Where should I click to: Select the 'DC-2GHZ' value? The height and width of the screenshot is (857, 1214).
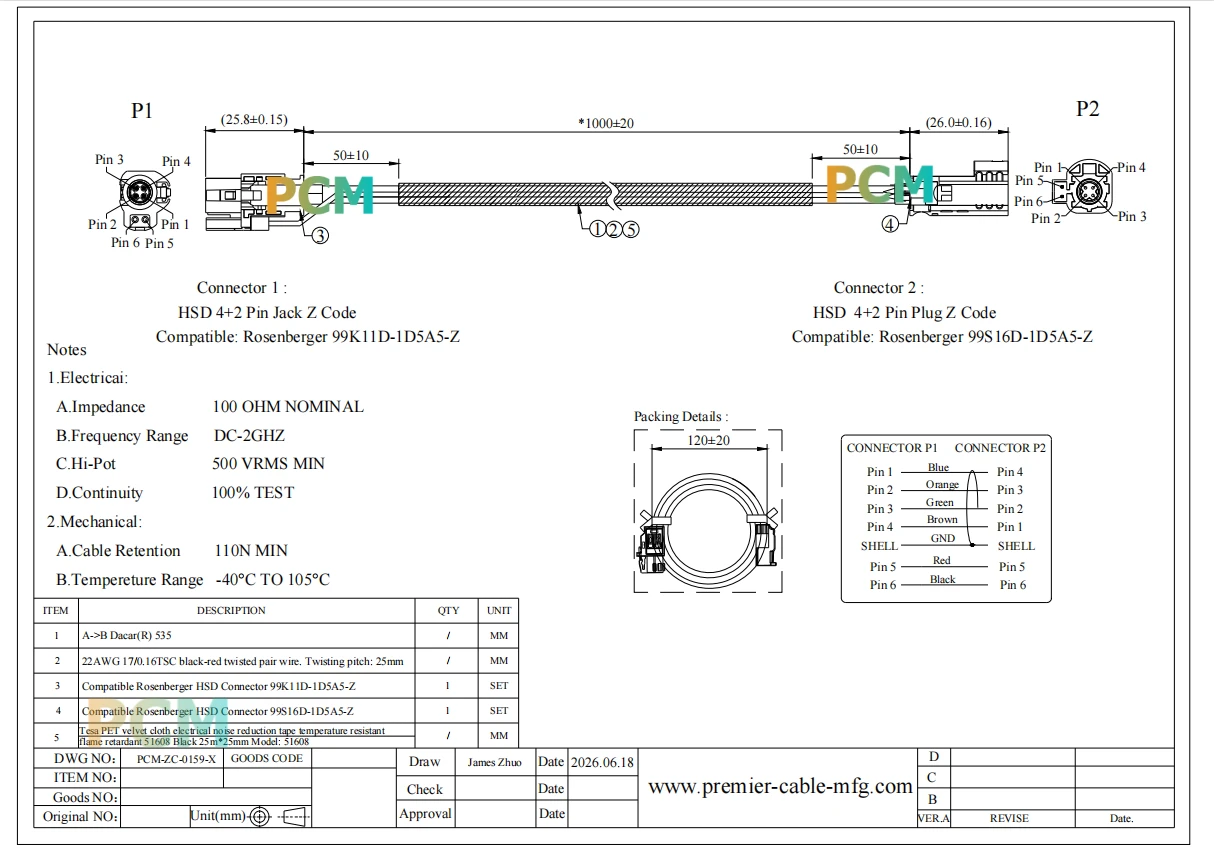pos(249,436)
